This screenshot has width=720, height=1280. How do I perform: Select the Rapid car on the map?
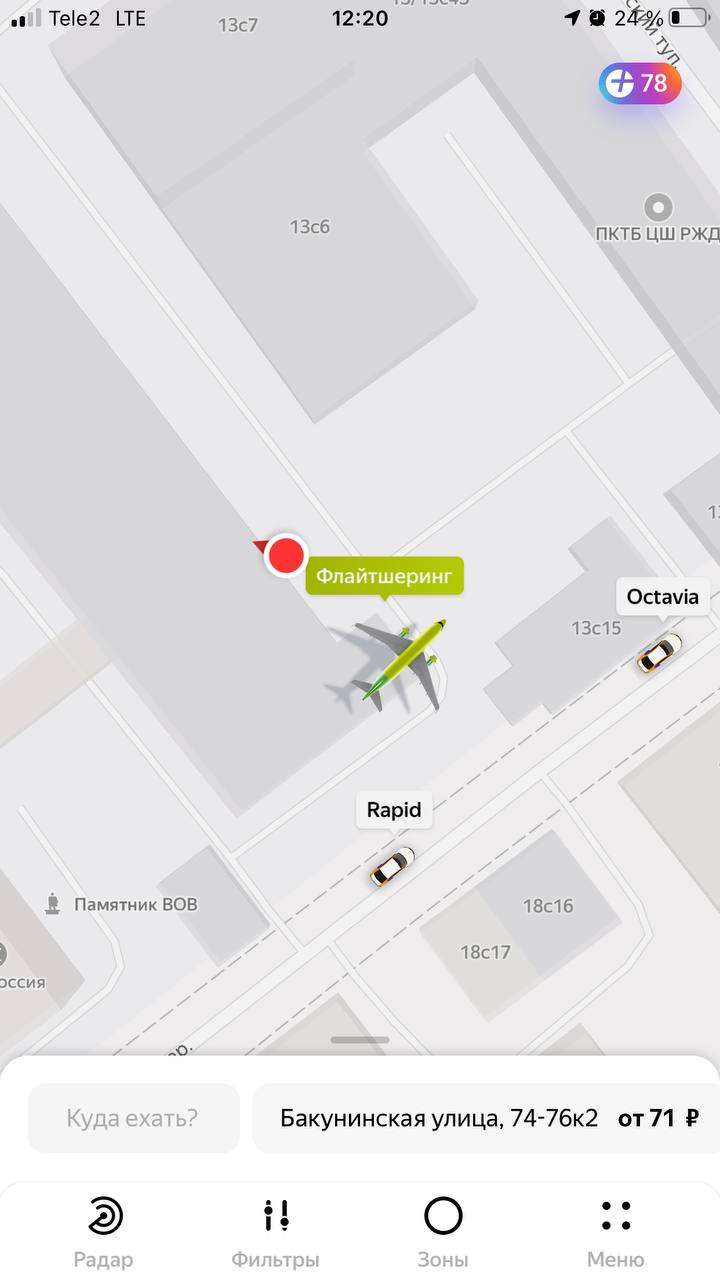(x=392, y=866)
